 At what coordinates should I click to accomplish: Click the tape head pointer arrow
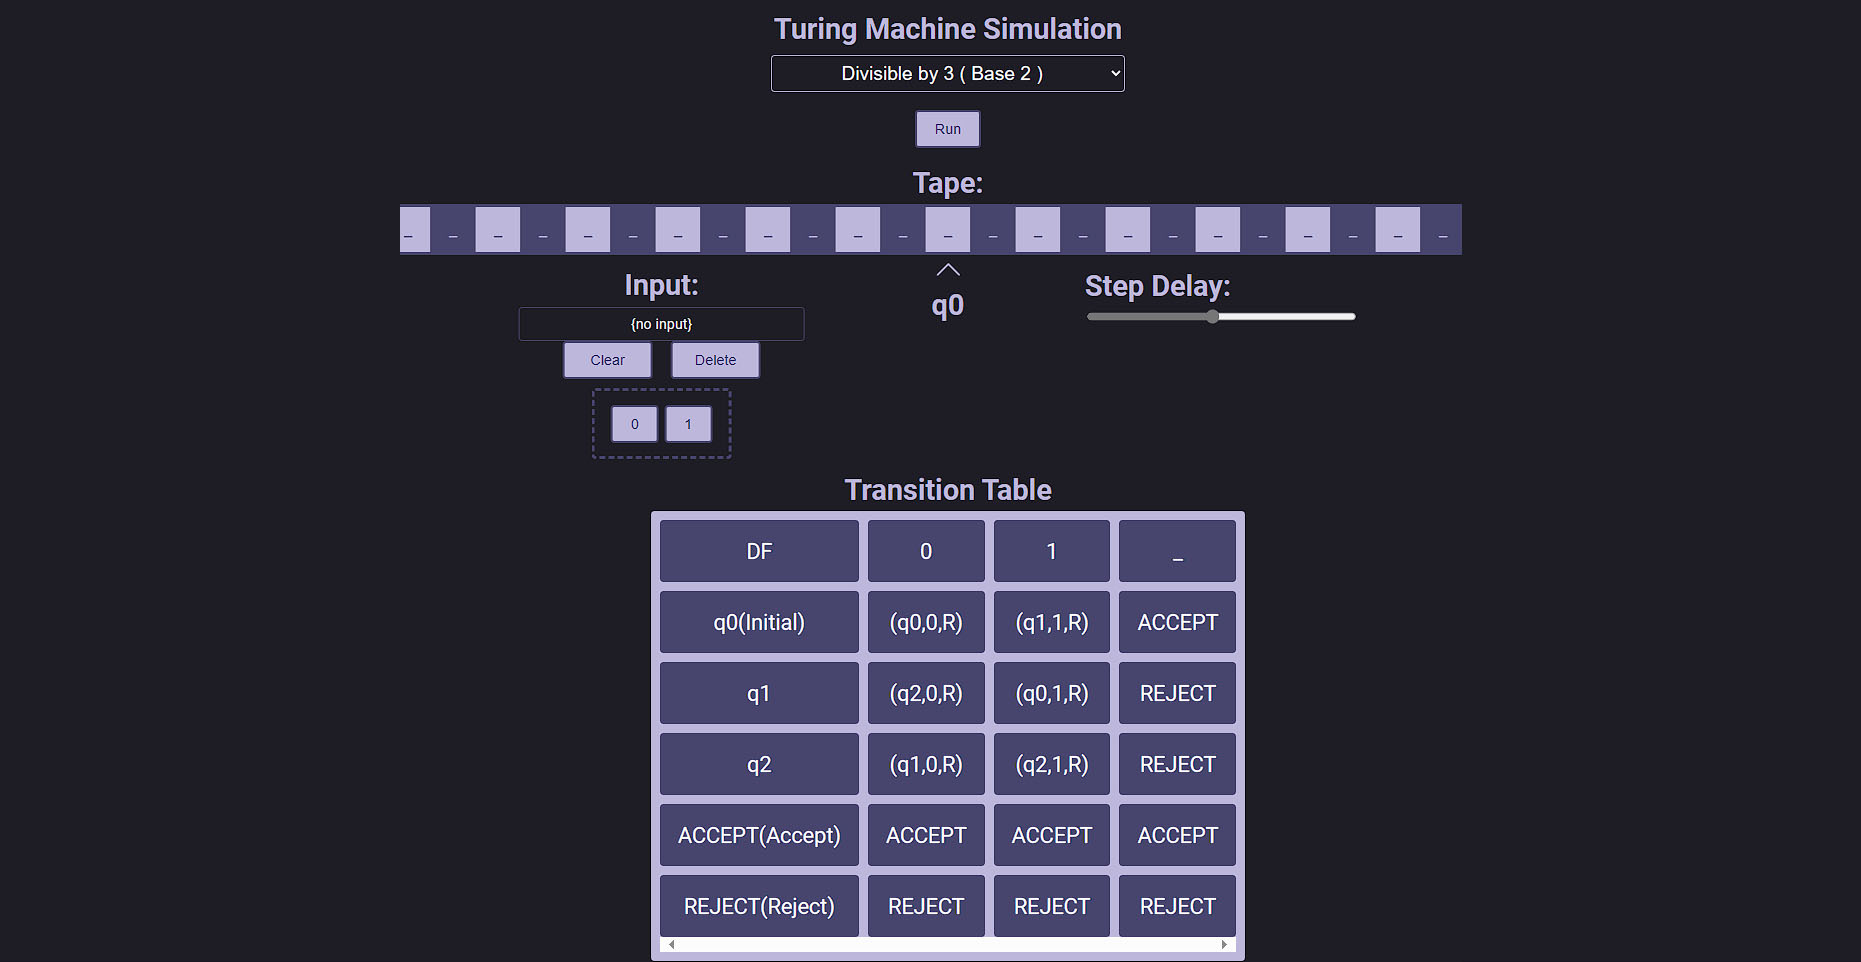(947, 270)
